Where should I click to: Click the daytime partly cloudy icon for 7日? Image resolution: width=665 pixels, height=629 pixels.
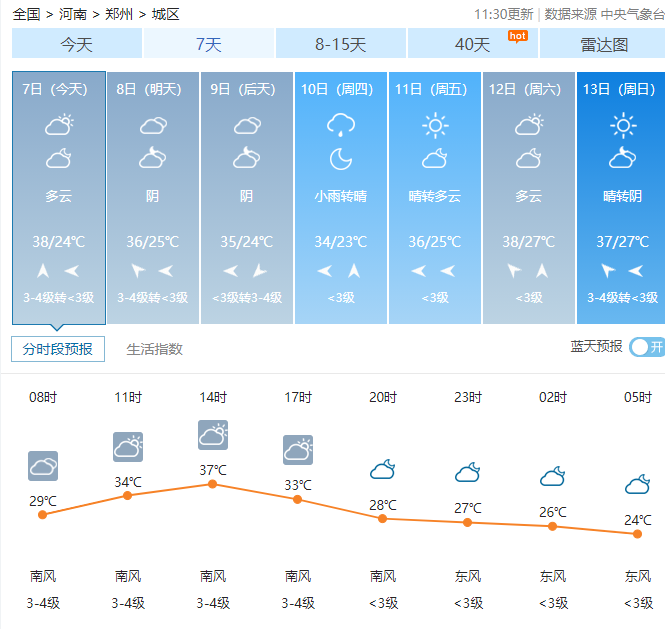click(x=59, y=125)
